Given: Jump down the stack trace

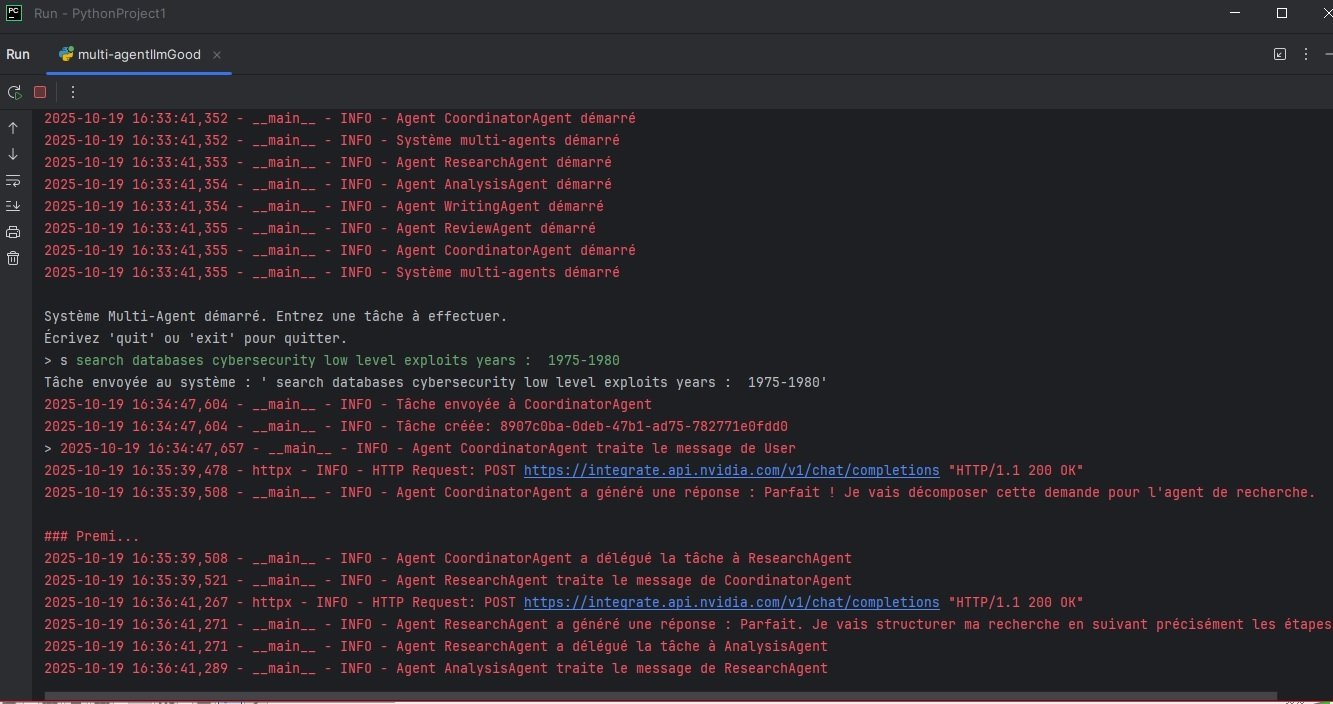Looking at the screenshot, I should click(13, 154).
